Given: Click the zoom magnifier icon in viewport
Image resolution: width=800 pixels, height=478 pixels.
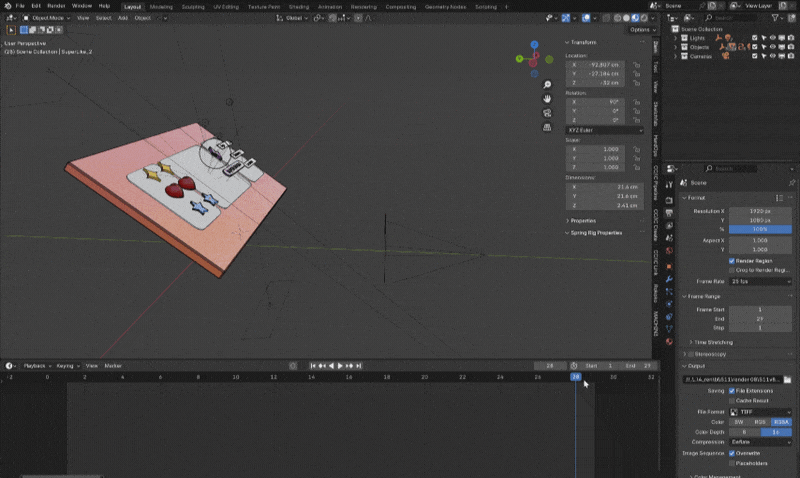Looking at the screenshot, I should pos(547,84).
